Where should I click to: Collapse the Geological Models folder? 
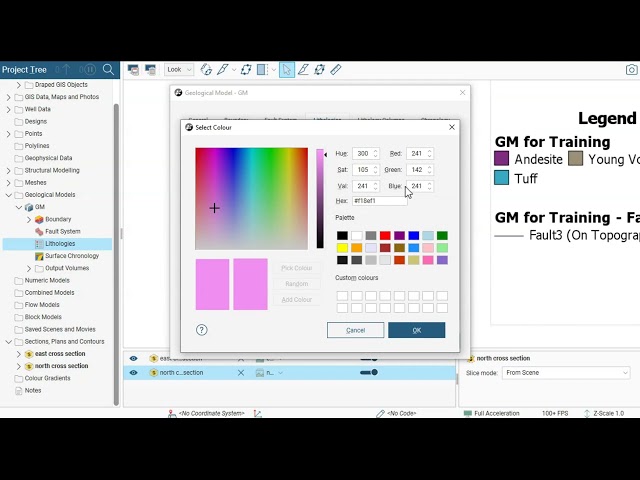click(x=9, y=195)
